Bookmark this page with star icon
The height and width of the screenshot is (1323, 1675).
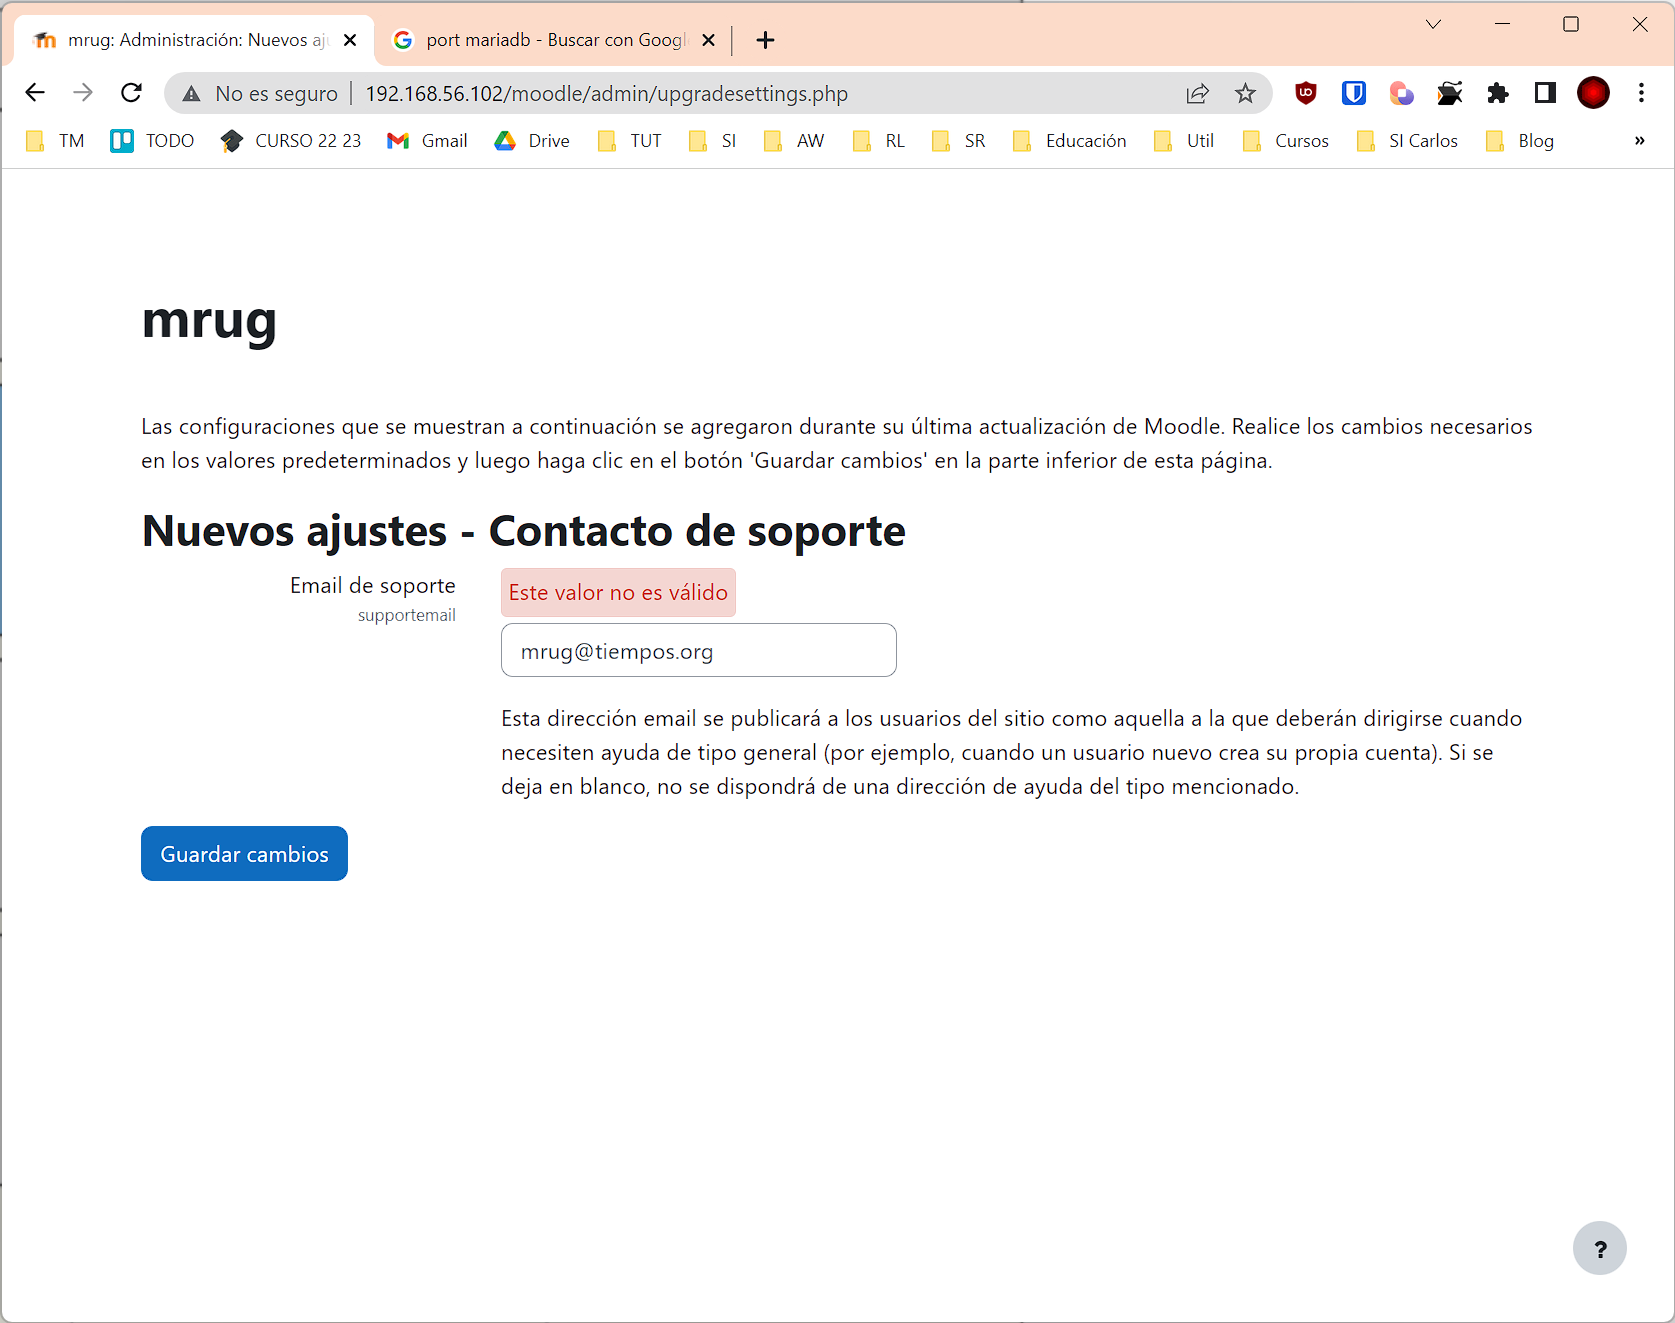pyautogui.click(x=1245, y=93)
